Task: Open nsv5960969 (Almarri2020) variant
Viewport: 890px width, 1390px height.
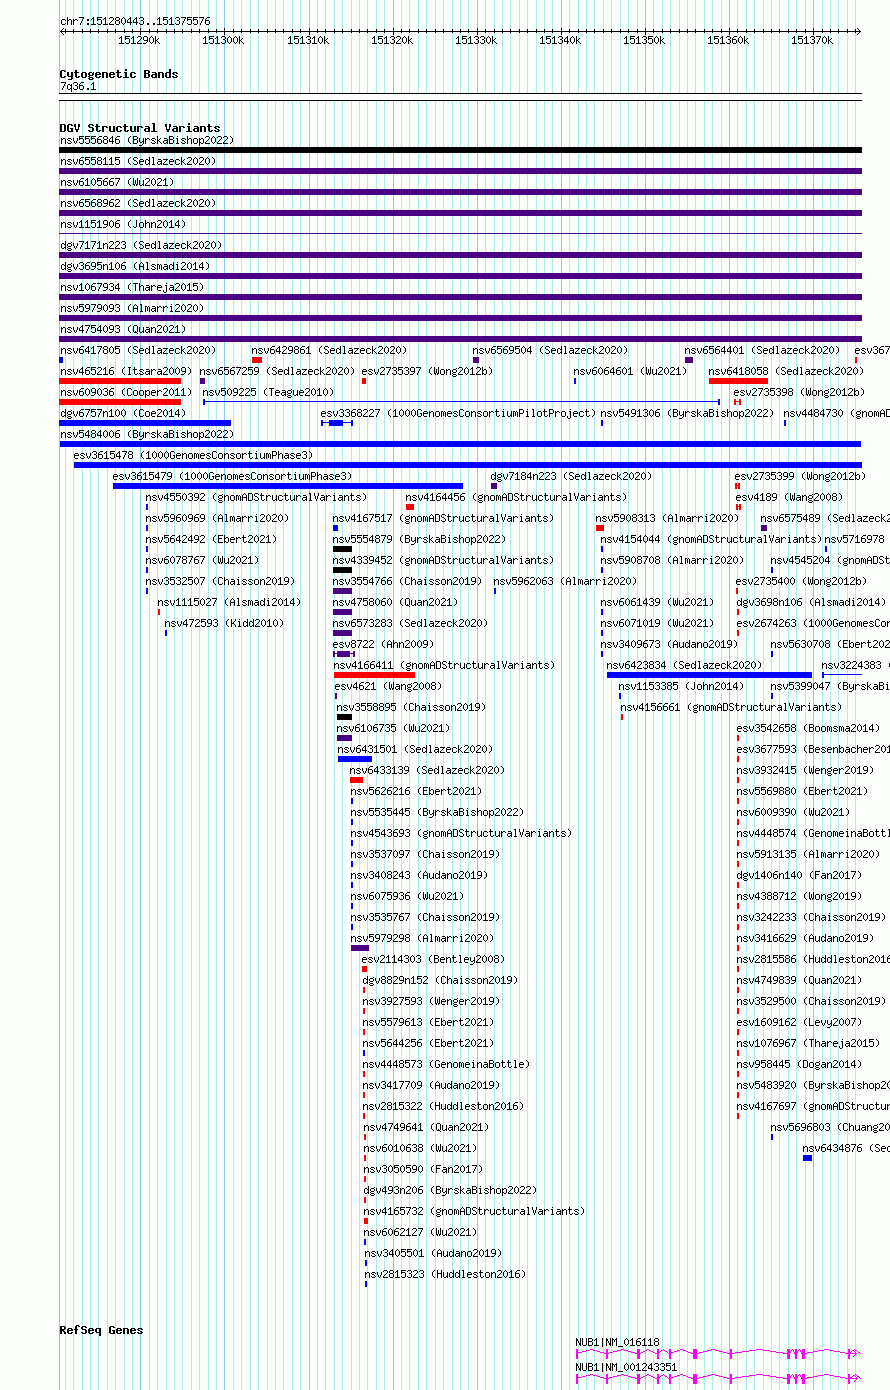Action: click(x=217, y=519)
